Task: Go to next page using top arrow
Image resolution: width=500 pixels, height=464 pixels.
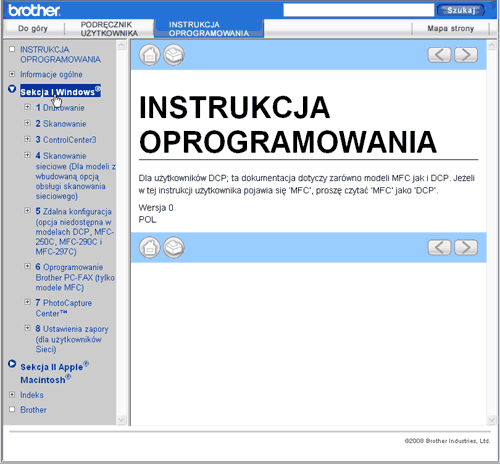Action: click(x=466, y=55)
